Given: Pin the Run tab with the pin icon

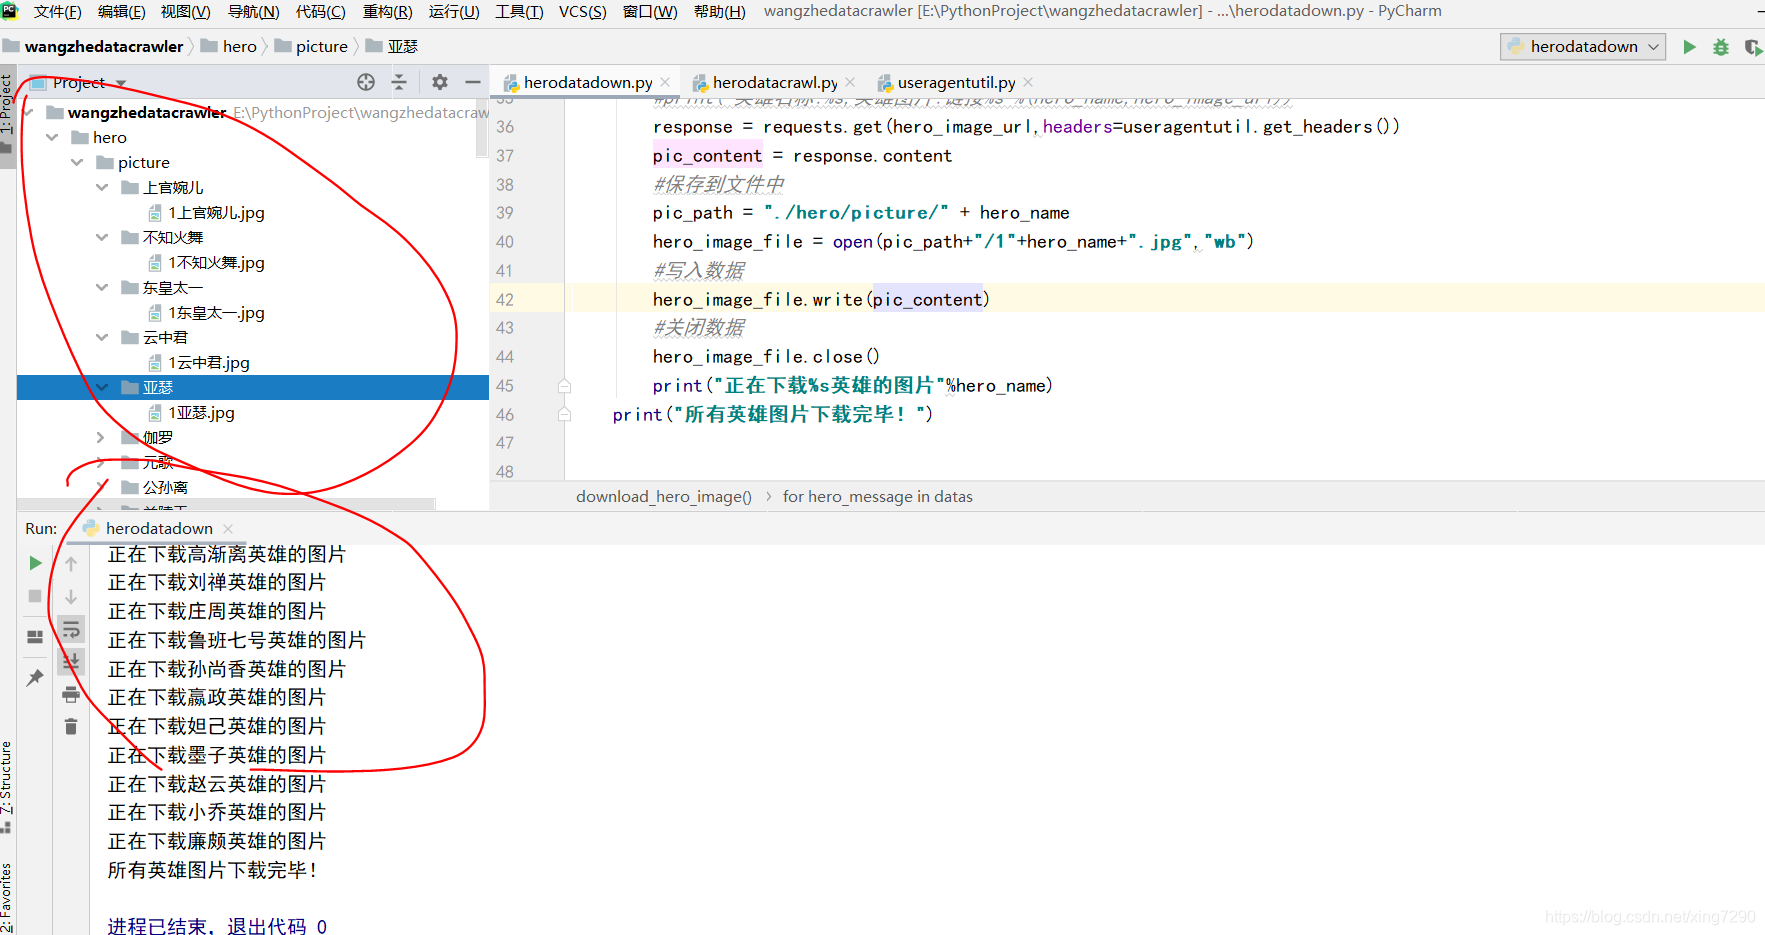Looking at the screenshot, I should coord(35,678).
